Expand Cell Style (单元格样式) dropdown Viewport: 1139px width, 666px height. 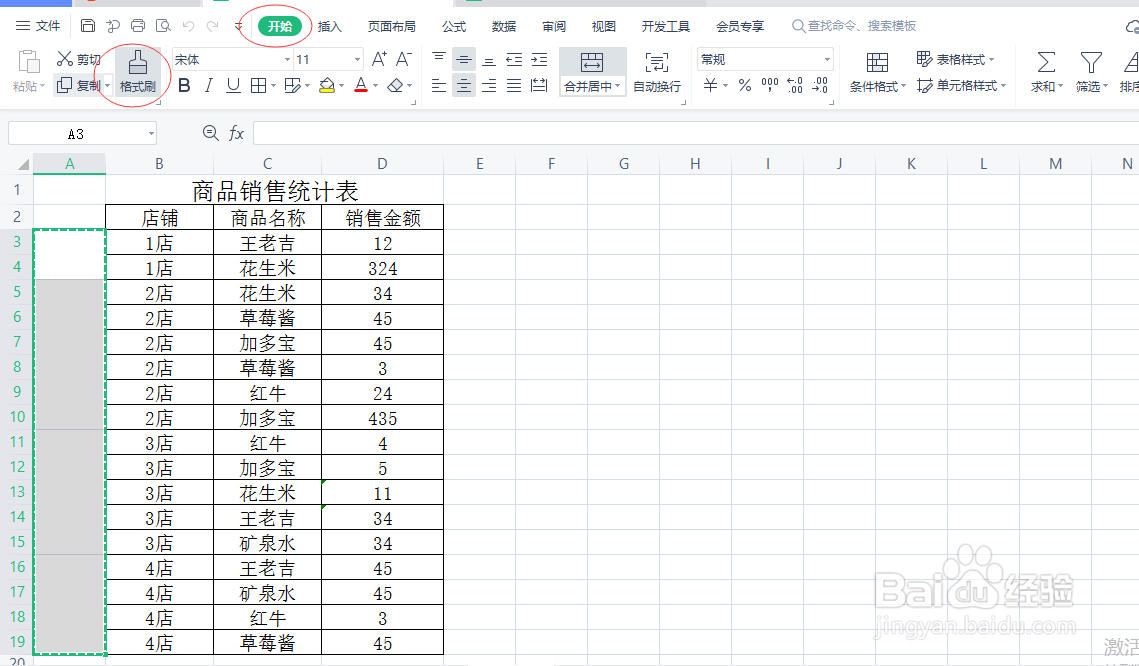point(1003,86)
